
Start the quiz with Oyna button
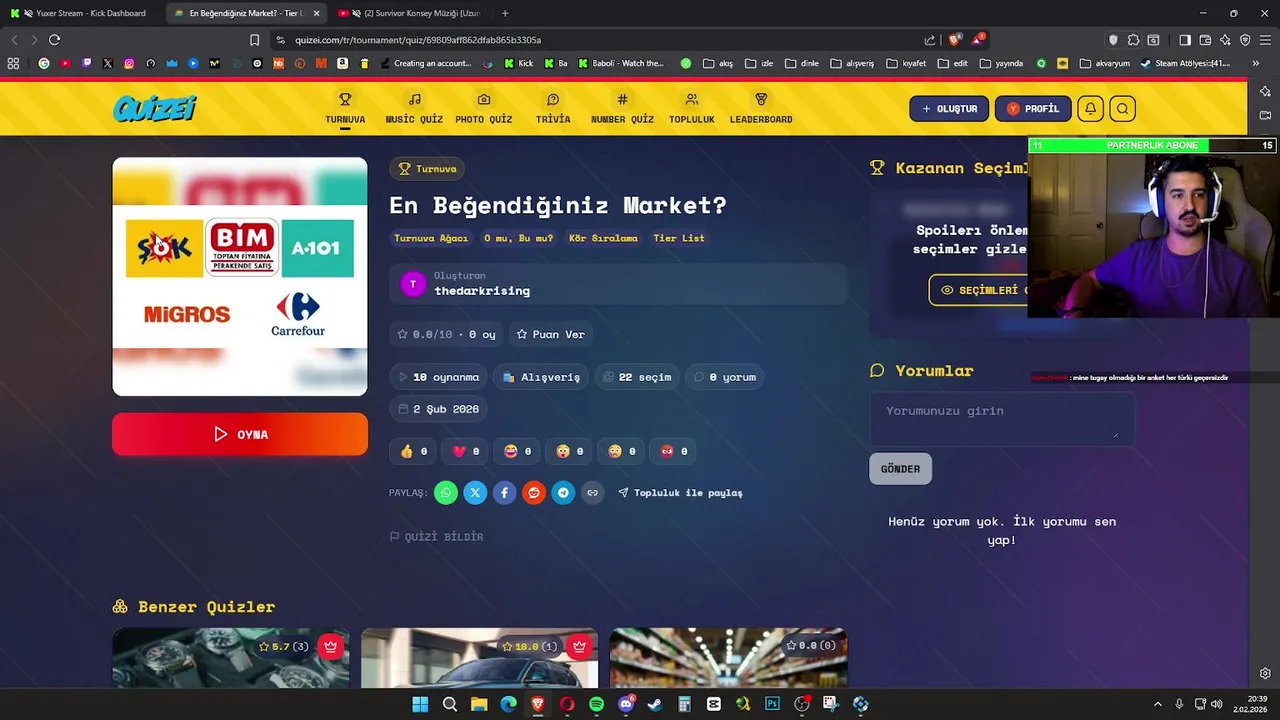pos(240,435)
